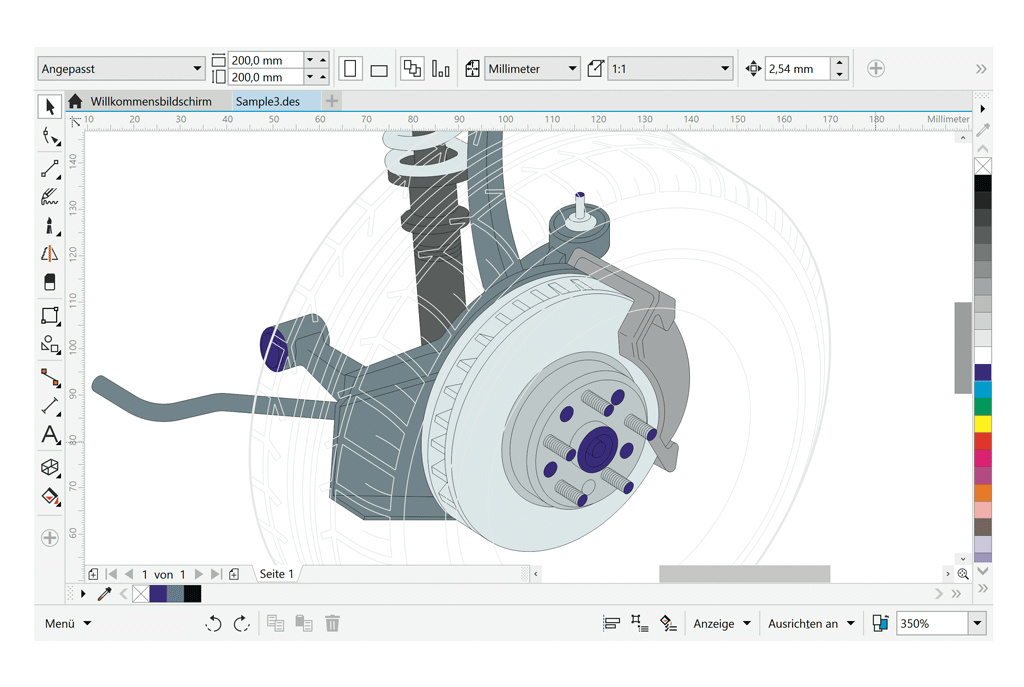Select the eyedropper in the document palette

click(104, 594)
